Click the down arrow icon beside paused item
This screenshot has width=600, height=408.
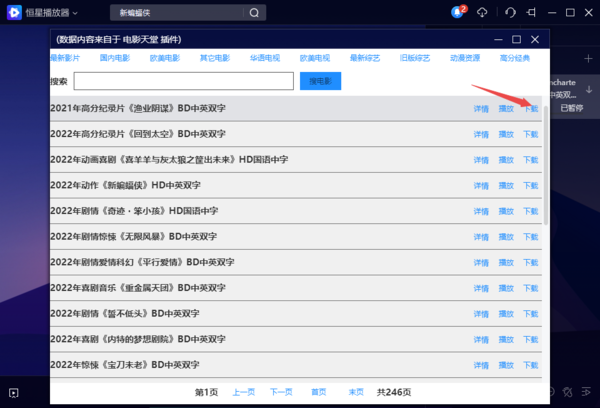pos(589,90)
